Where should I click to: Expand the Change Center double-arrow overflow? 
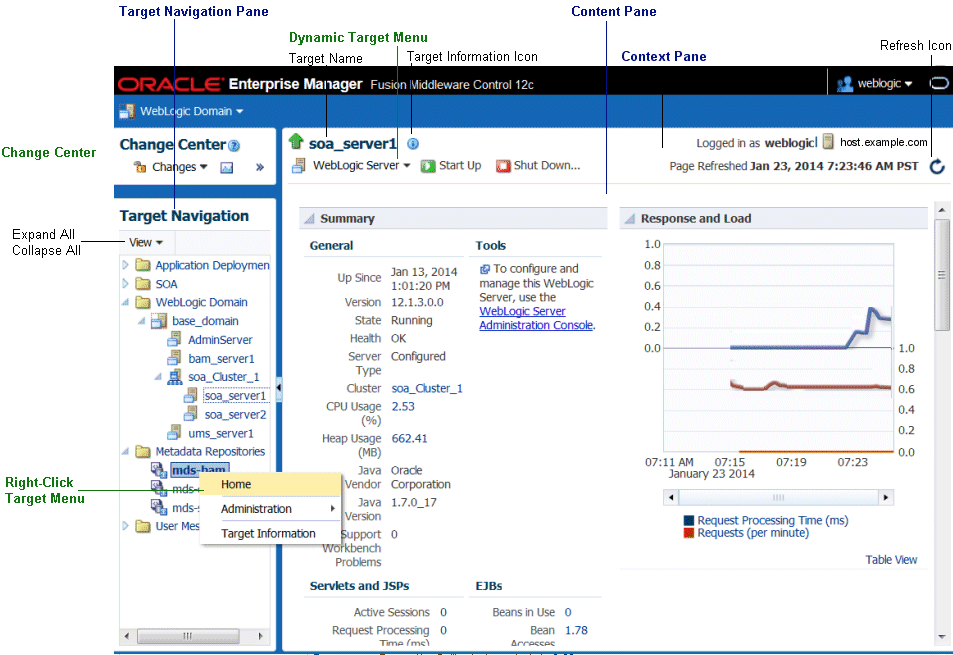point(260,167)
